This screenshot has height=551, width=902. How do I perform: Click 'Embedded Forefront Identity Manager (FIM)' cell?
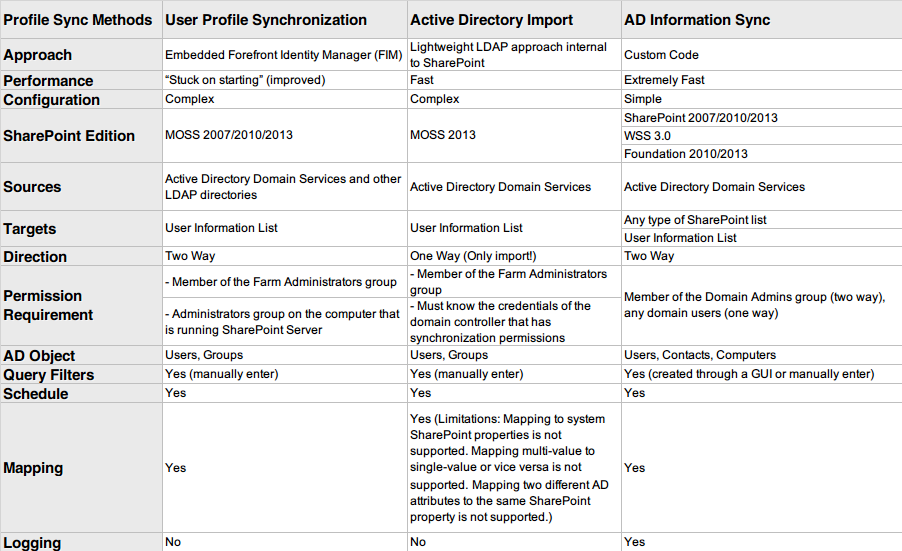coord(285,55)
